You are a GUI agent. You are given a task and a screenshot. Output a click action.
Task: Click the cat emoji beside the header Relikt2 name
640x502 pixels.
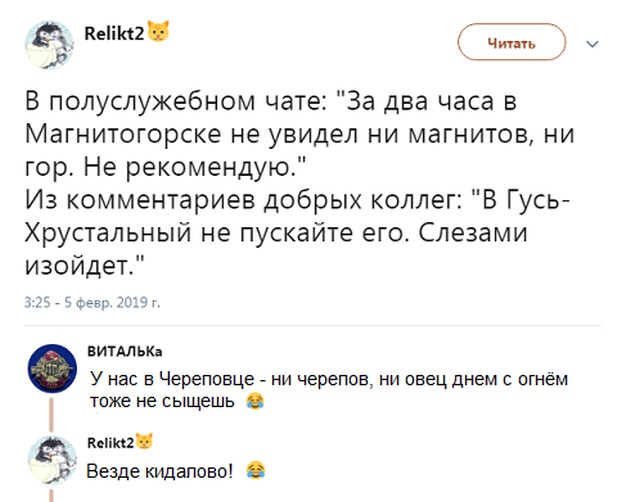coord(158,31)
